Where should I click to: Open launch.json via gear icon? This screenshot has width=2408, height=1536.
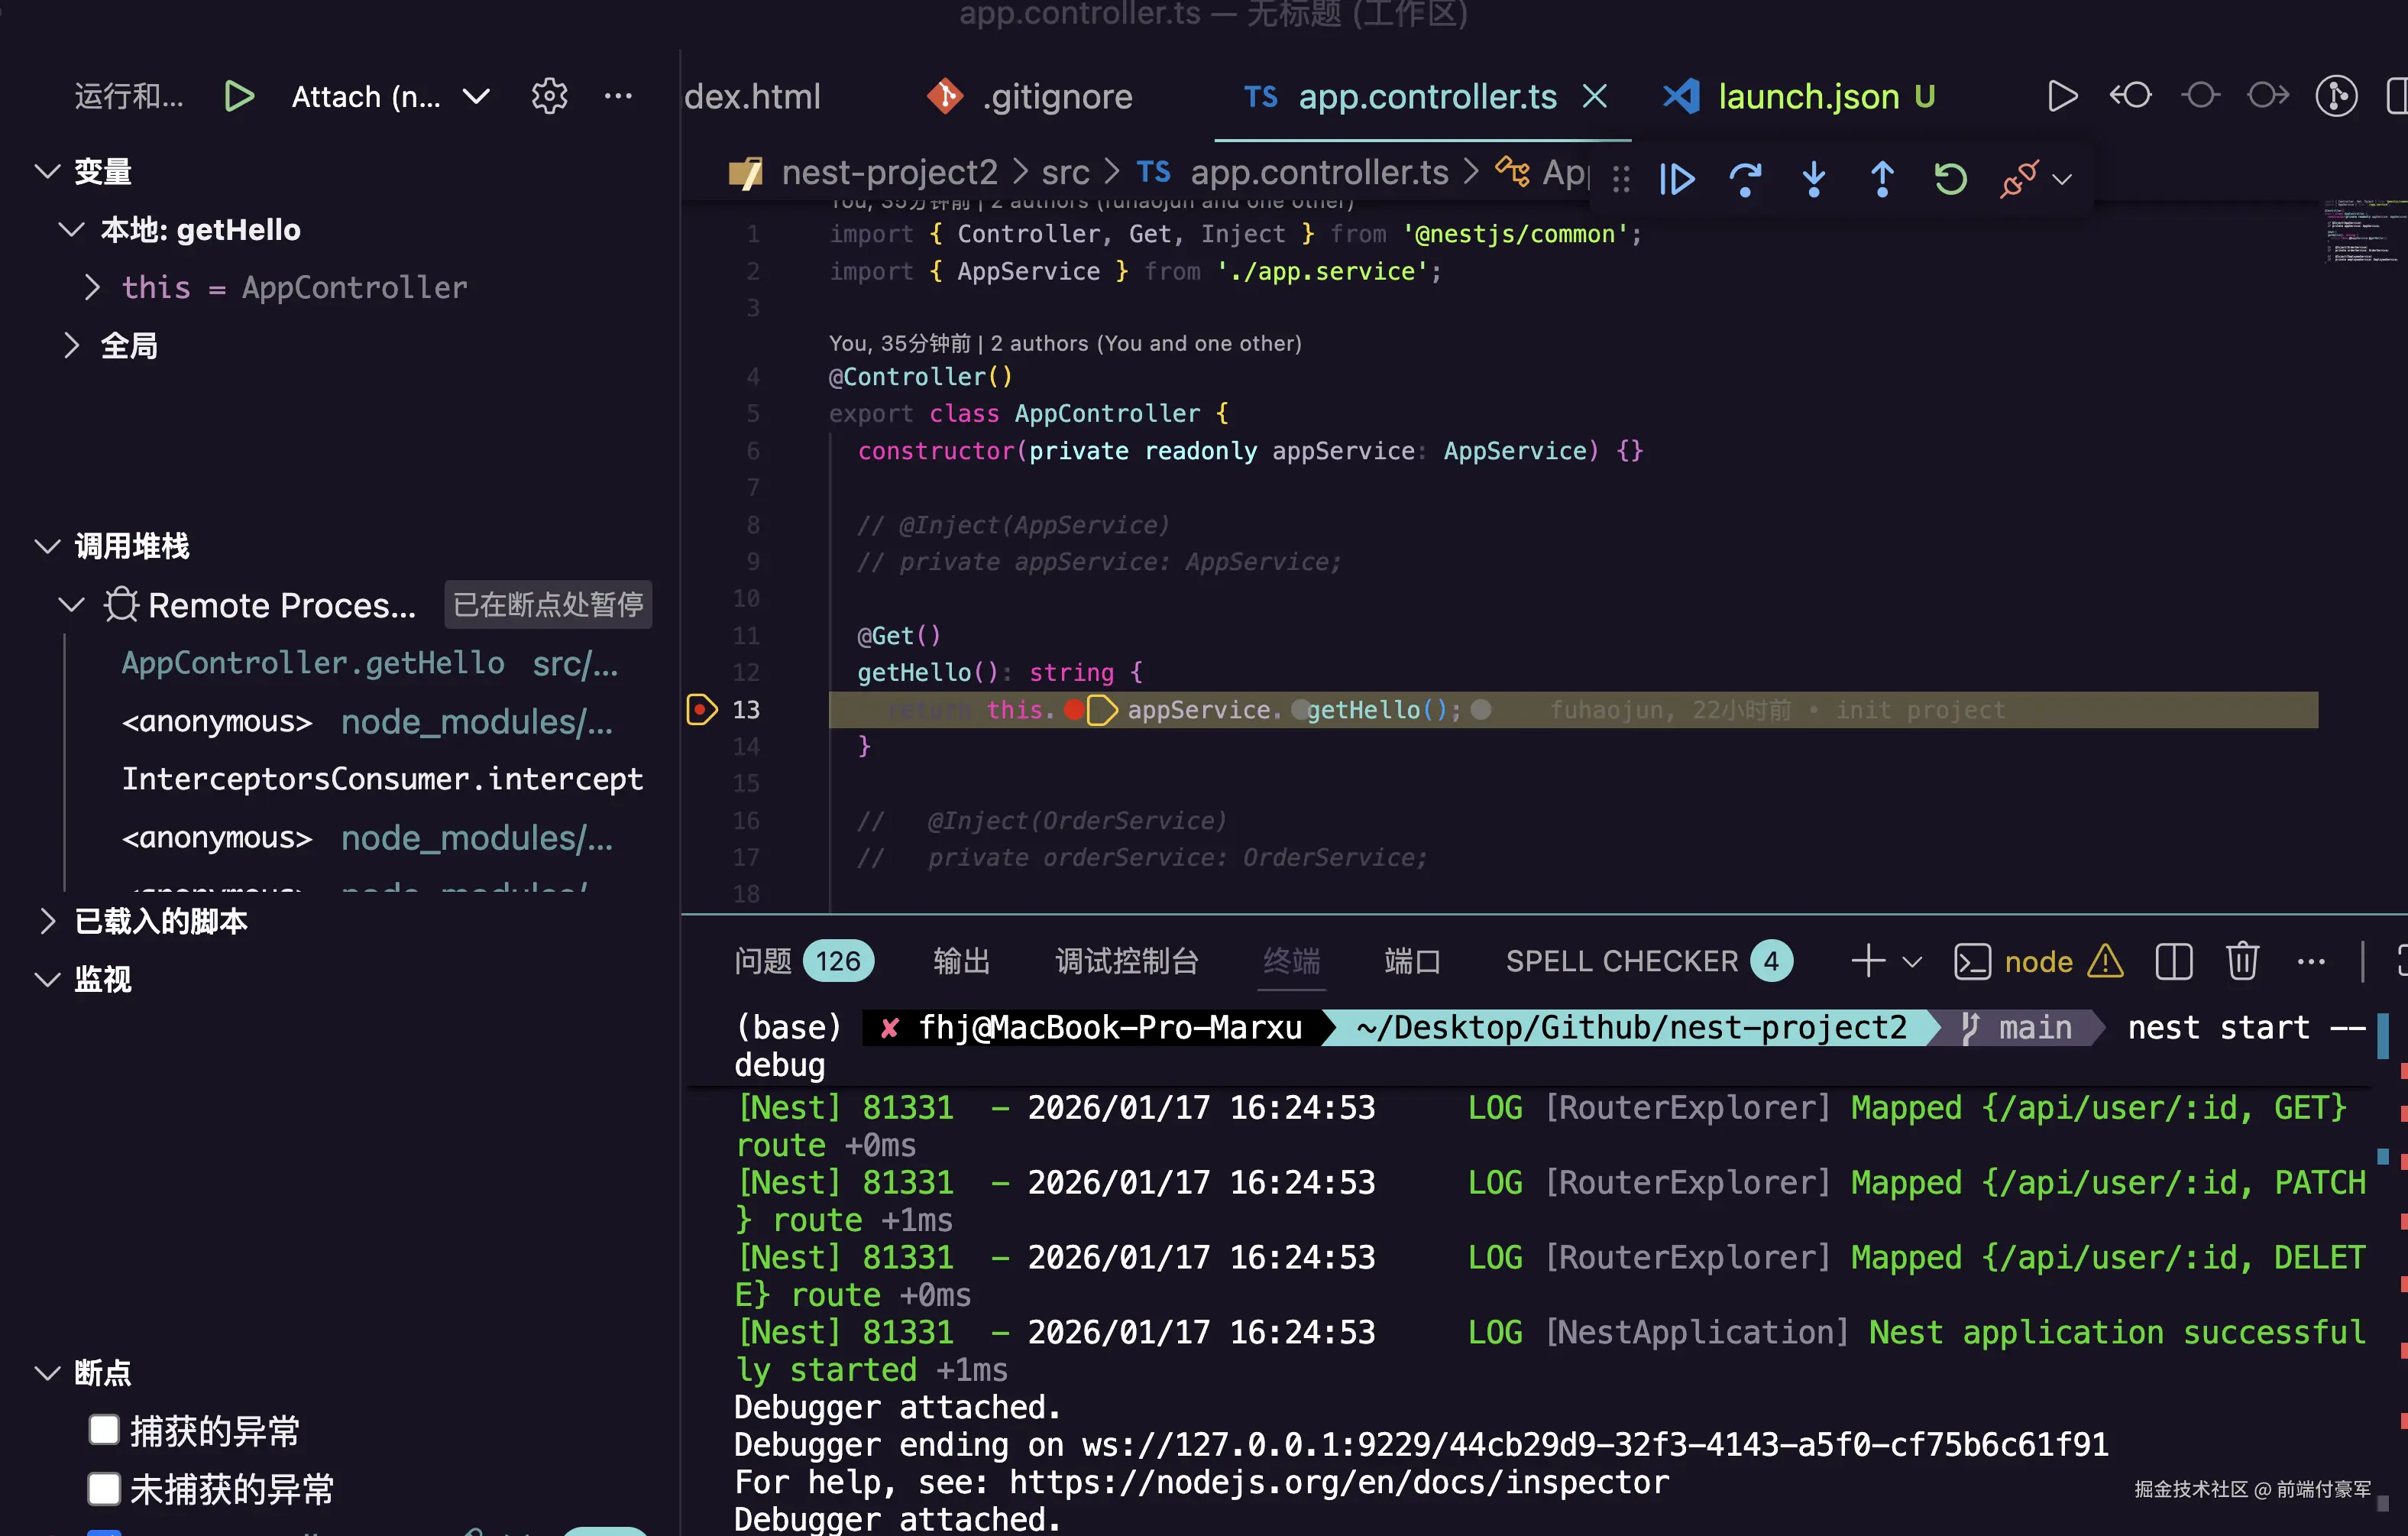point(549,96)
